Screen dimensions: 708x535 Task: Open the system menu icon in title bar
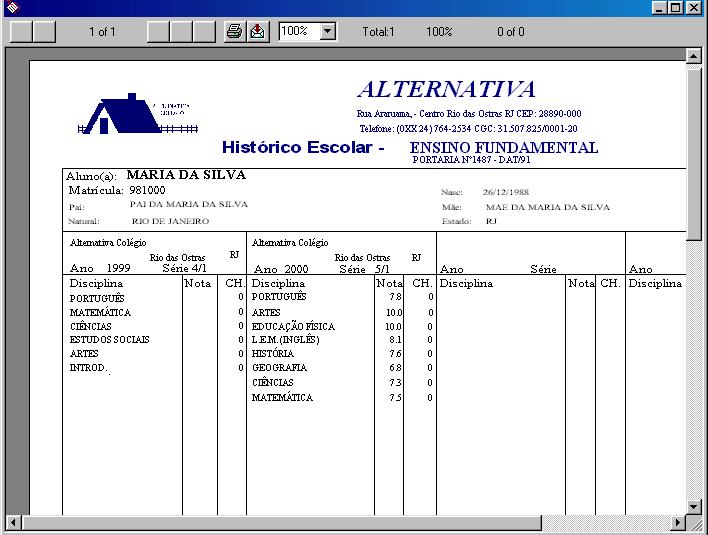pos(11,8)
